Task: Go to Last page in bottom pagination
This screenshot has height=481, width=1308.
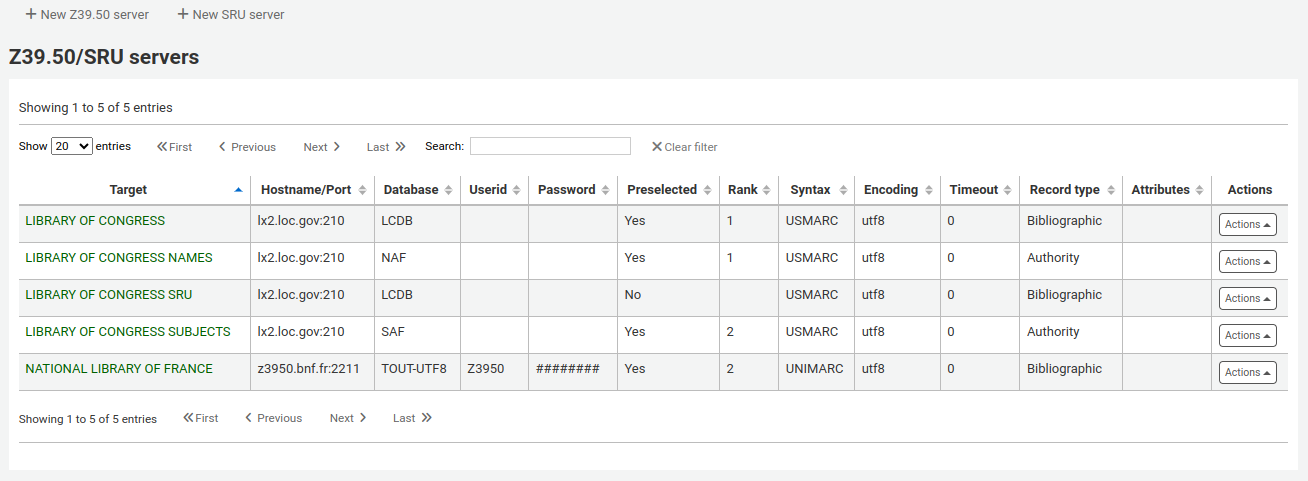Action: [412, 418]
